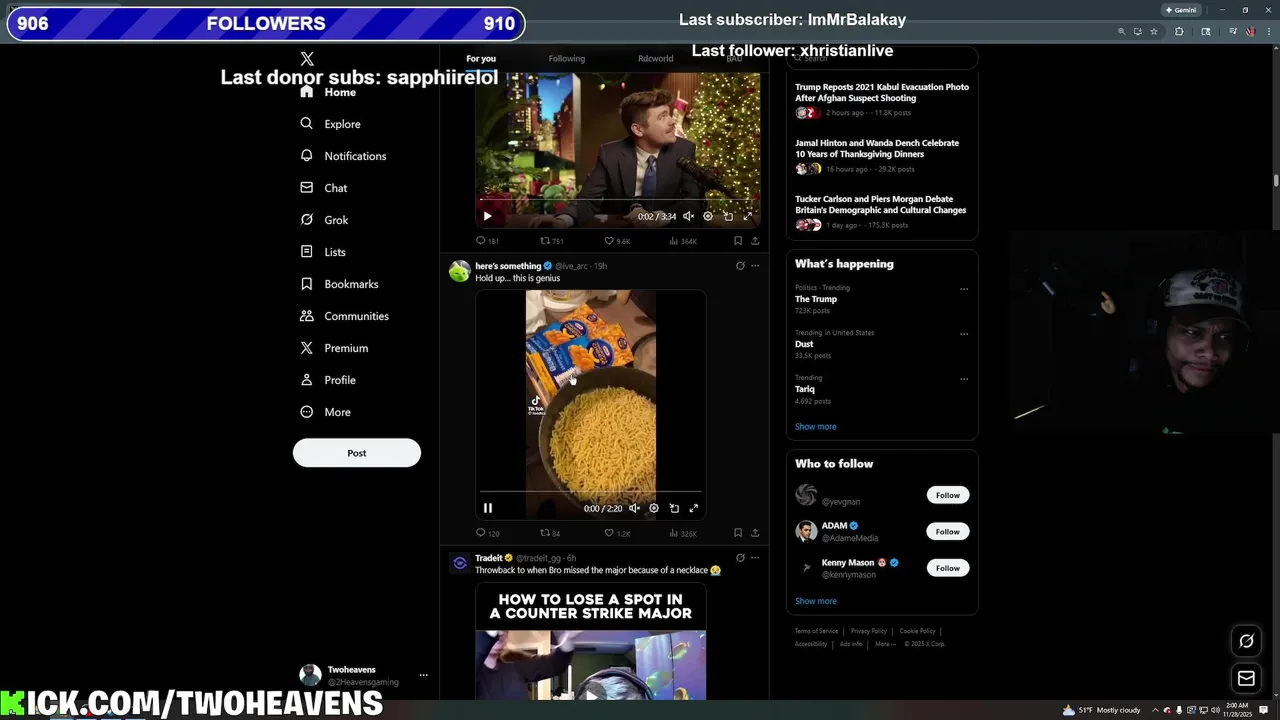Toggle picture-in-picture on mac and cheese video
Image resolution: width=1280 pixels, height=720 pixels.
[674, 508]
